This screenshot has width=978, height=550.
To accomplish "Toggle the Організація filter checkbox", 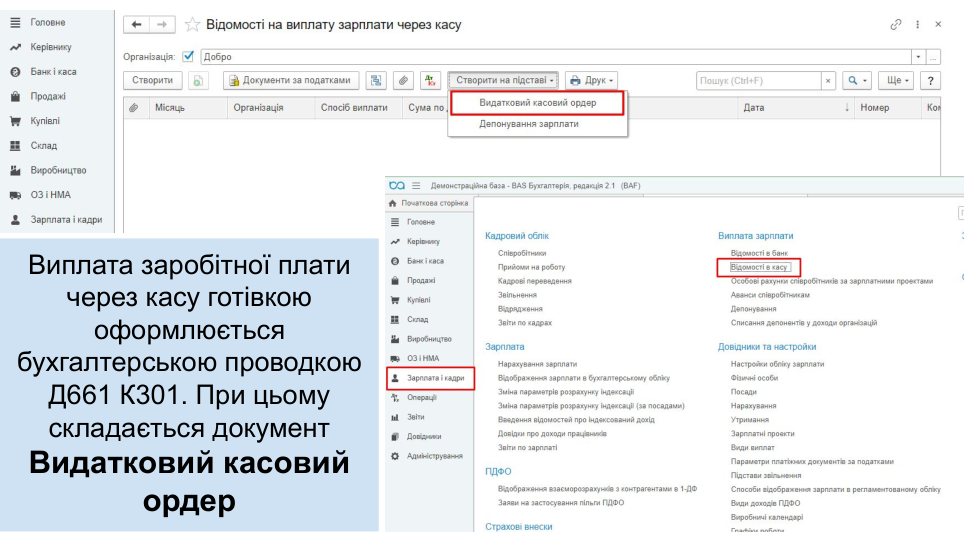I will coord(188,57).
